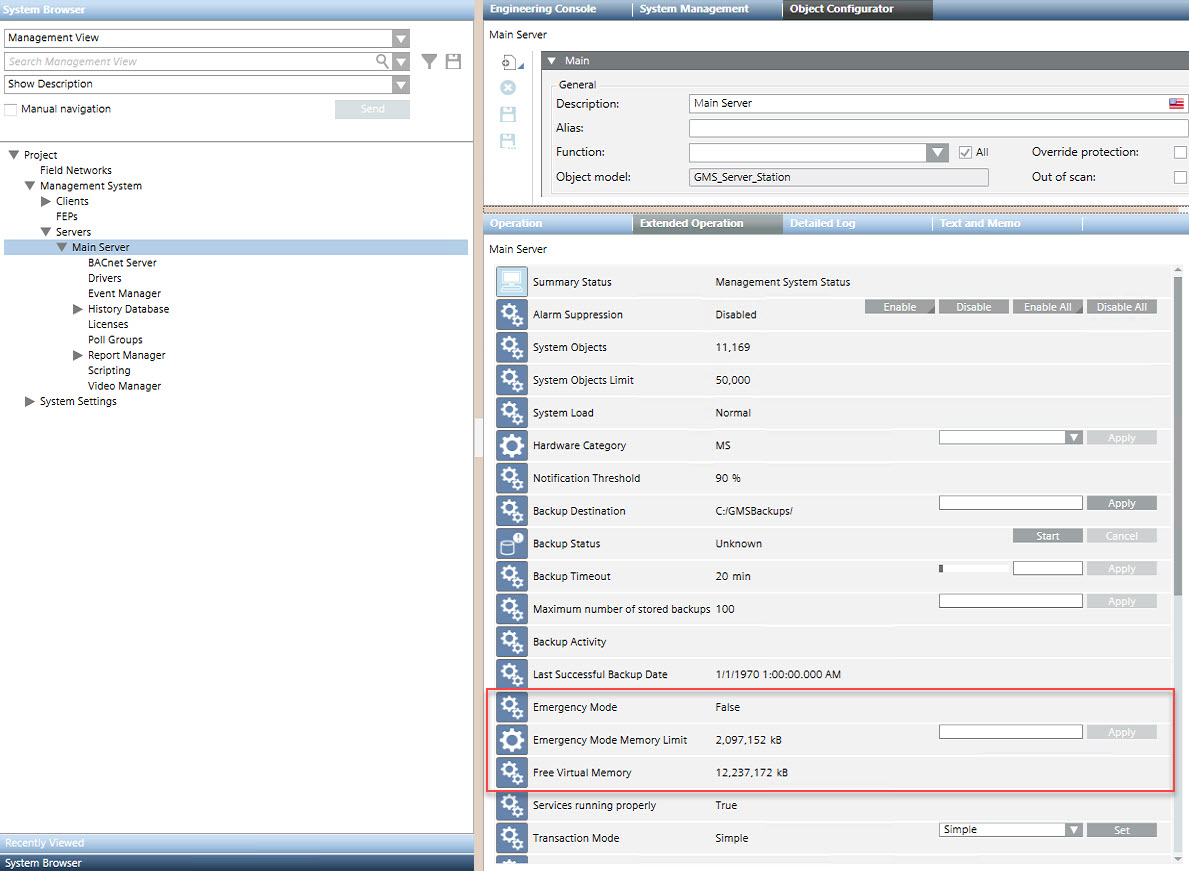
Task: Click the save-search floppy icon beside filter
Action: tap(453, 61)
